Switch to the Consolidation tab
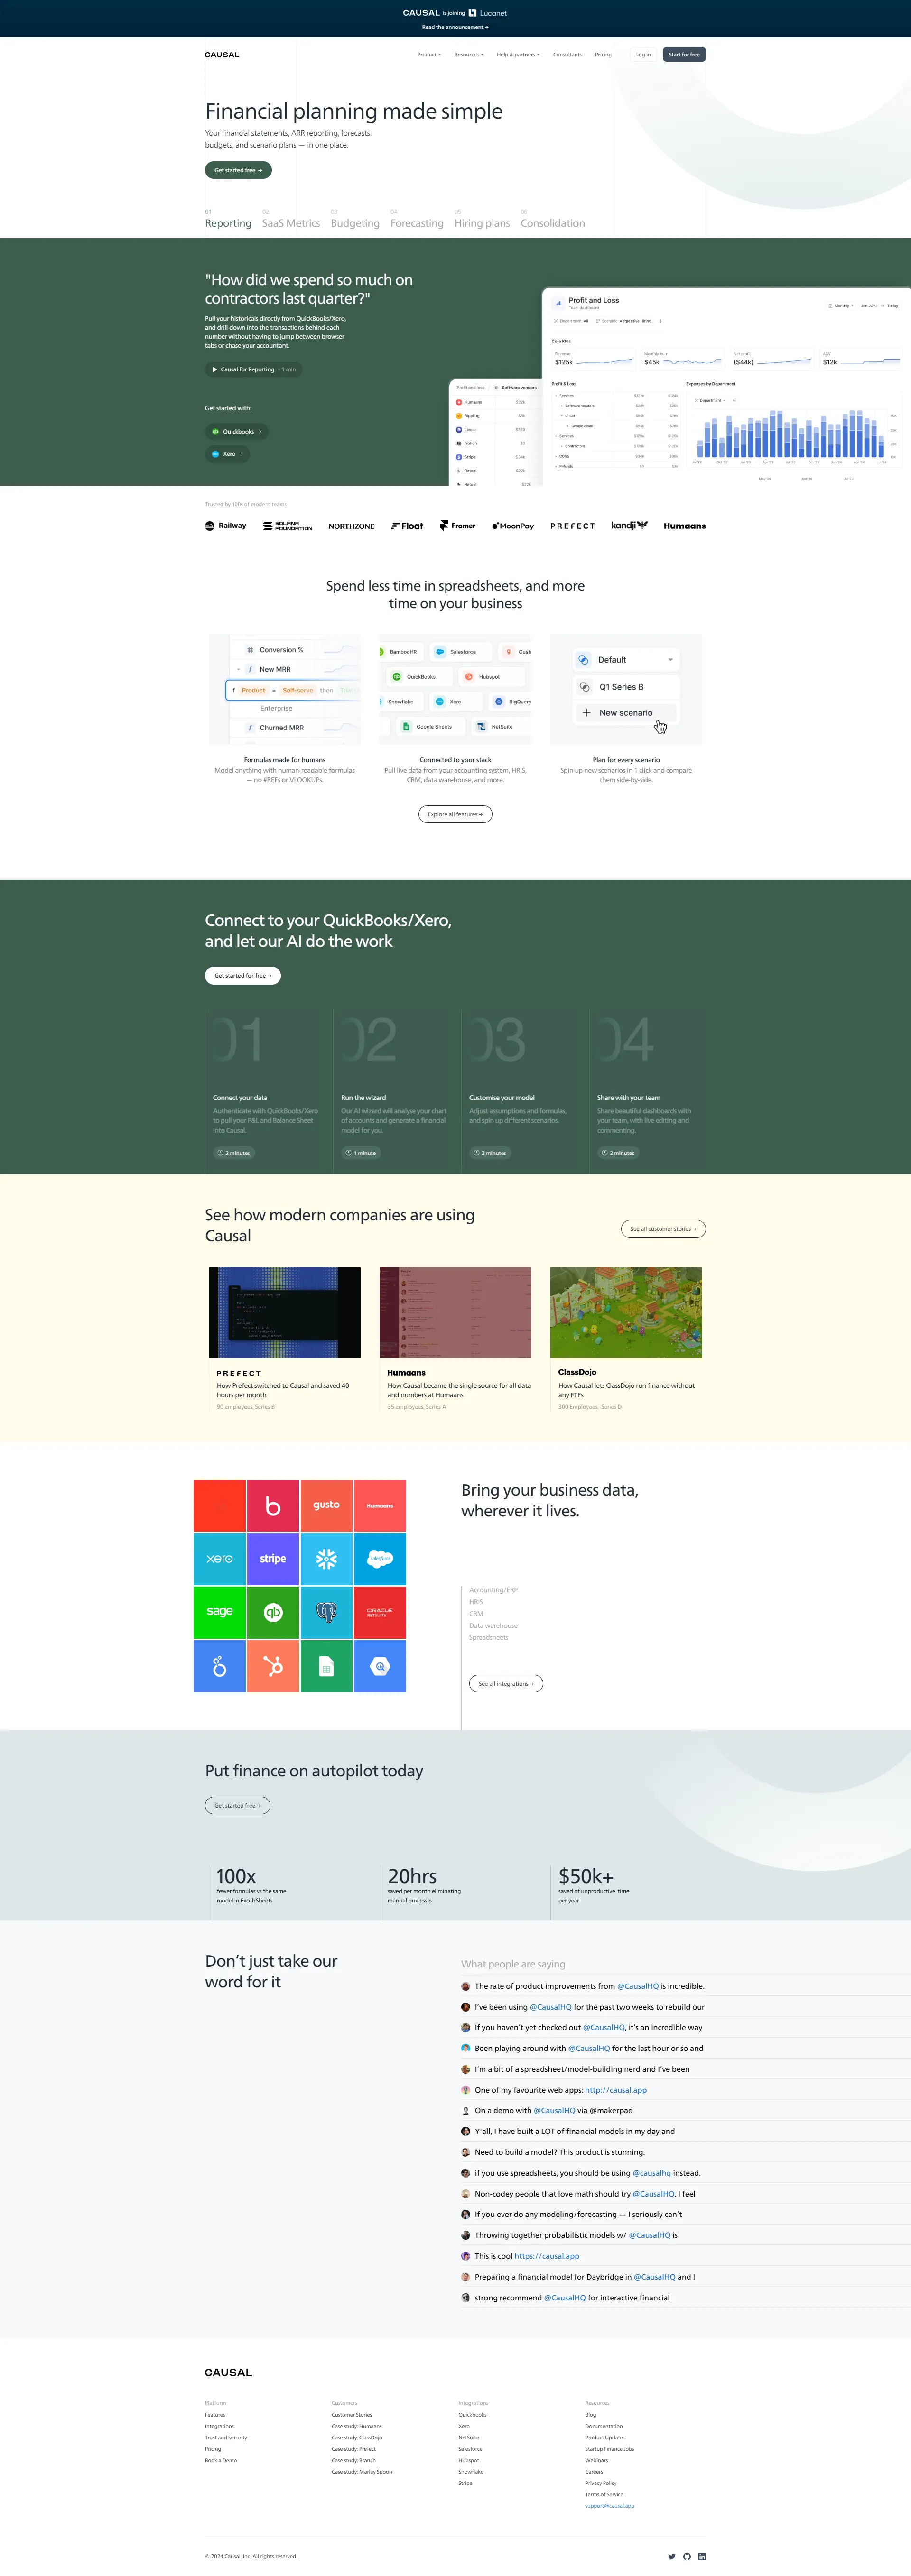911x2576 pixels. 553,219
